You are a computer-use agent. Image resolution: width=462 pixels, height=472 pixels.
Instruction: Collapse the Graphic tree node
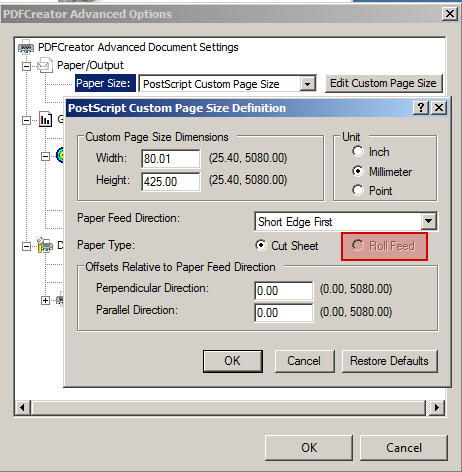(x=26, y=120)
